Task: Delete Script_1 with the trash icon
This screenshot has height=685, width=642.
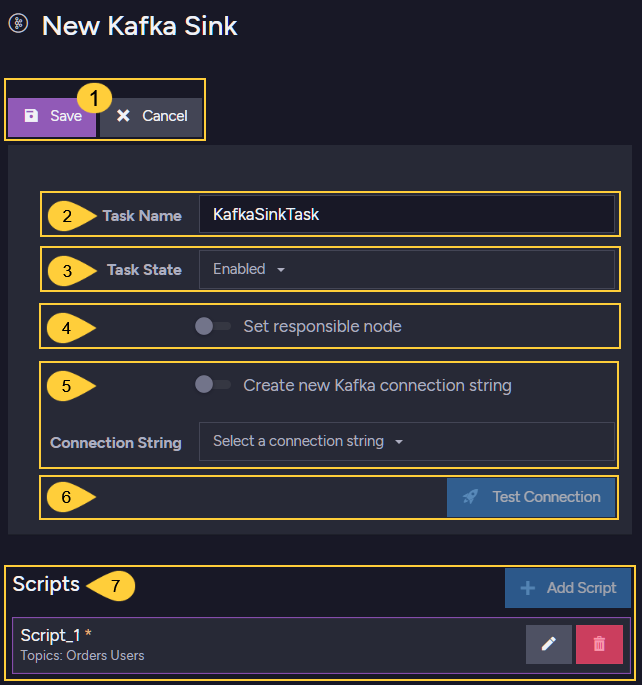Action: point(599,644)
